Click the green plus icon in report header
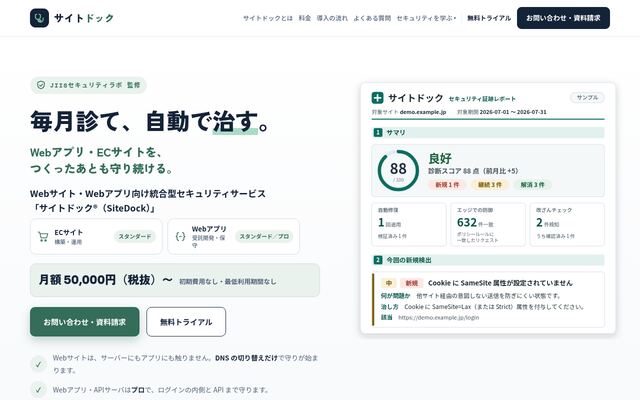 click(377, 98)
